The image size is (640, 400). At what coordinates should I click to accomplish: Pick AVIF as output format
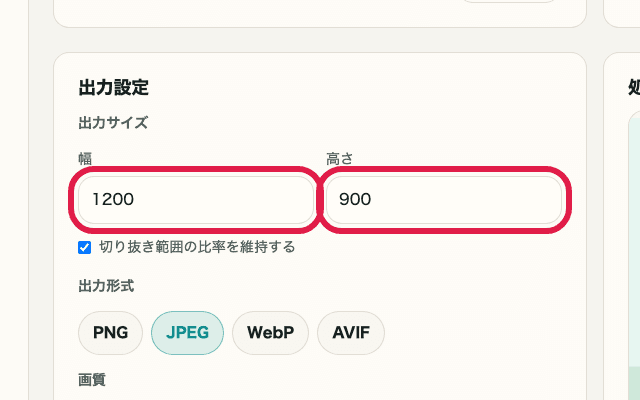click(350, 333)
